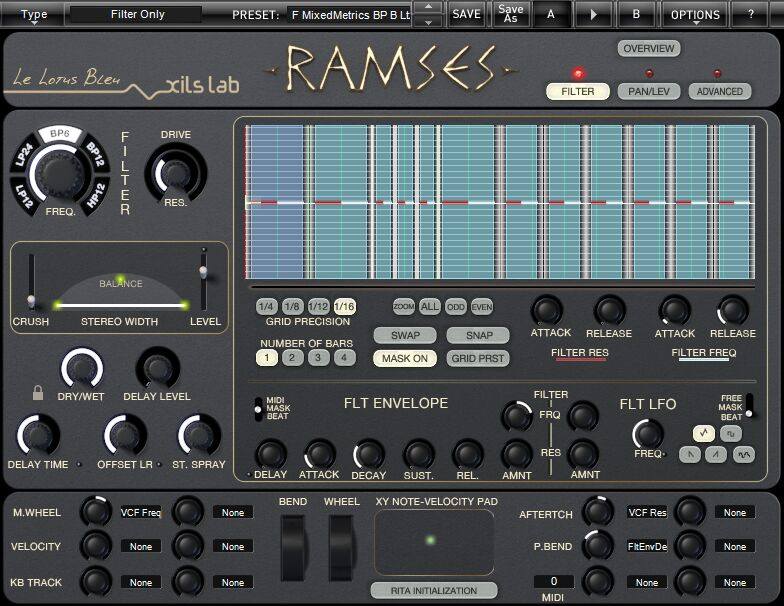Open the M.WHEEL VCF Freq destination selector
Image resolution: width=784 pixels, height=606 pixels.
141,512
